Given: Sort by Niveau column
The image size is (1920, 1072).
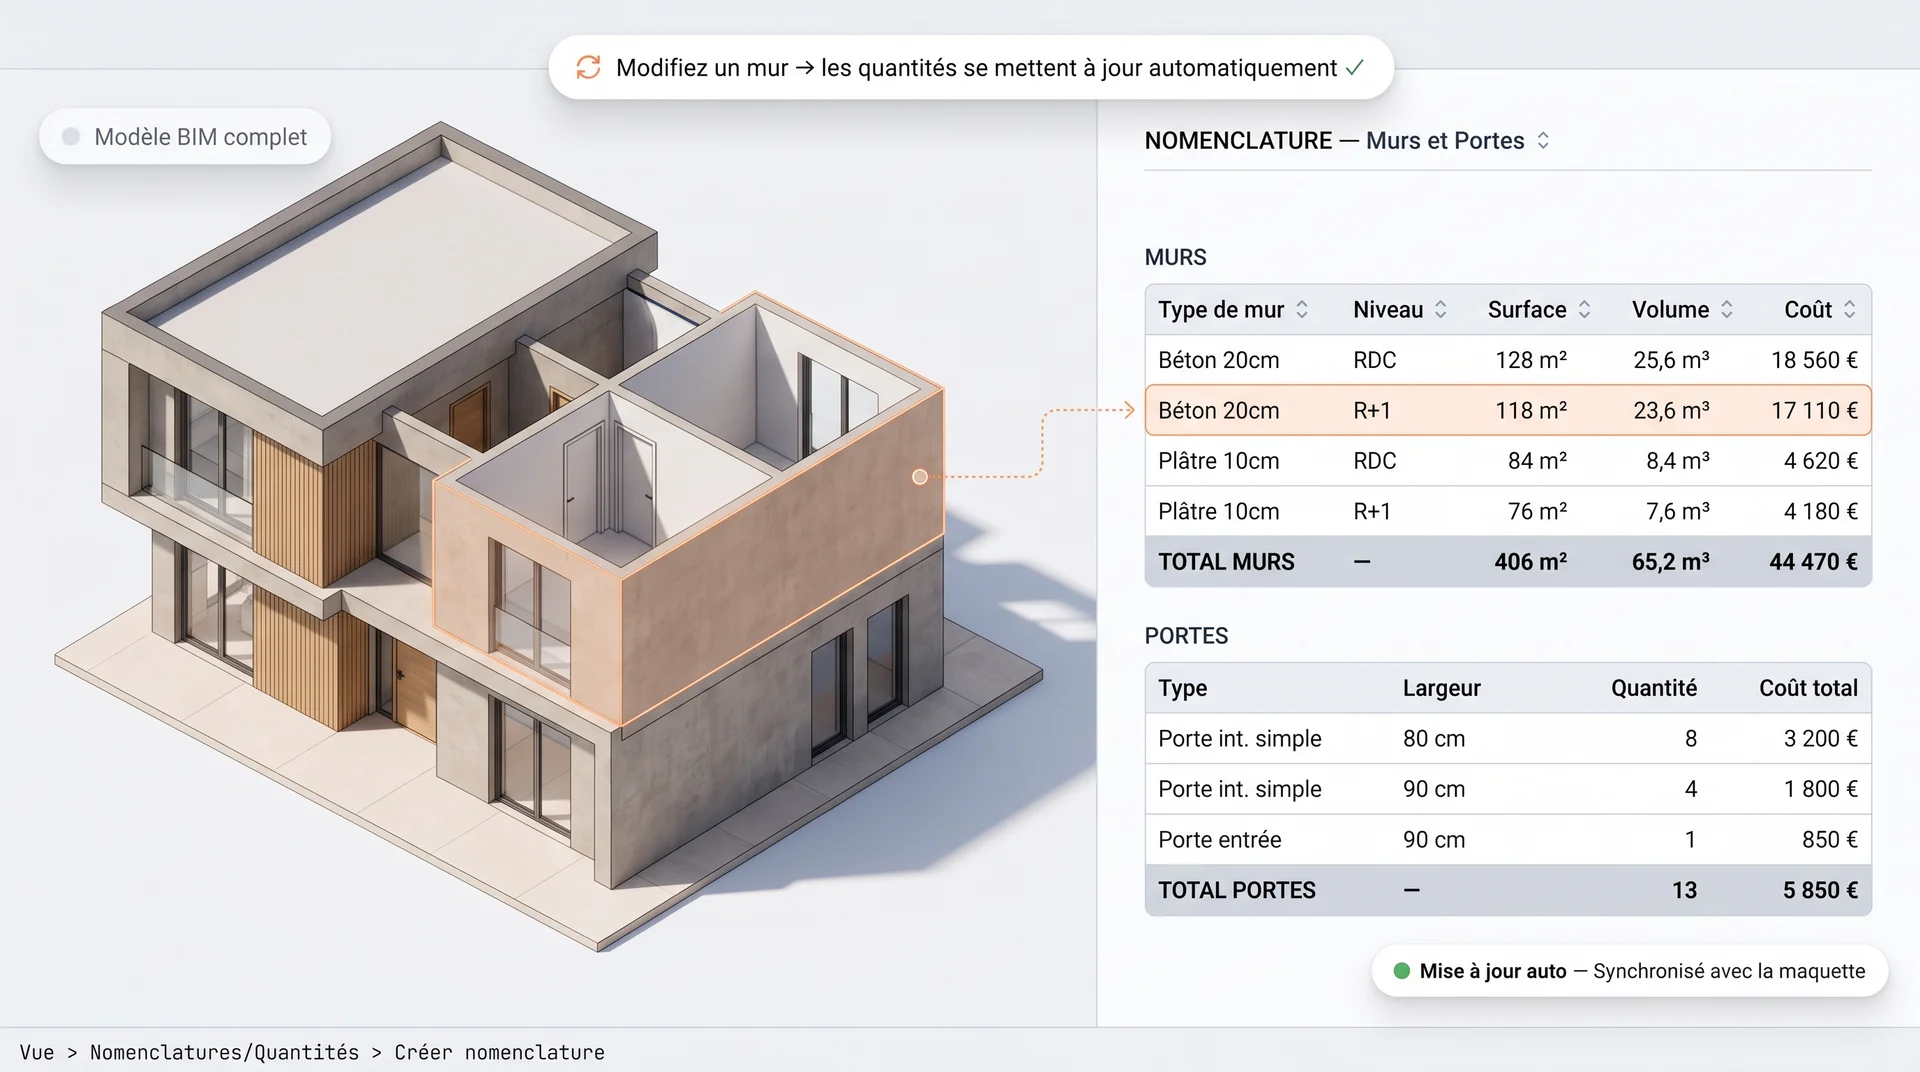Looking at the screenshot, I should tap(1440, 310).
